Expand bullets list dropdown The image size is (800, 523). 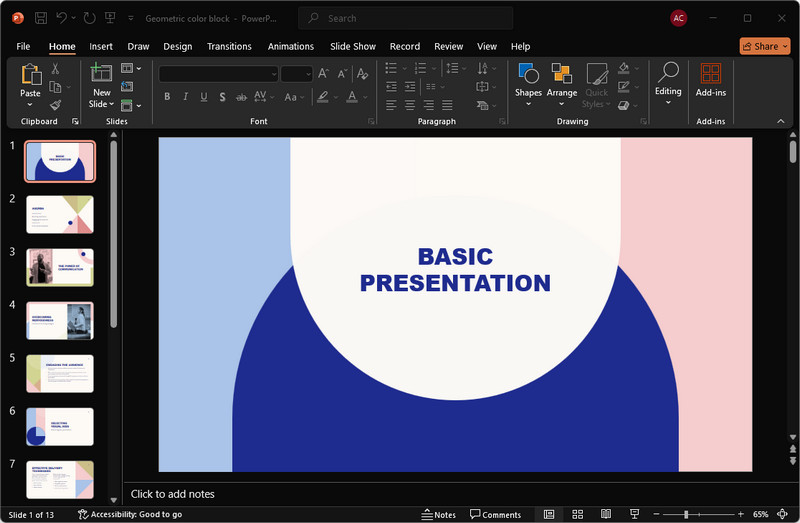pyautogui.click(x=404, y=68)
